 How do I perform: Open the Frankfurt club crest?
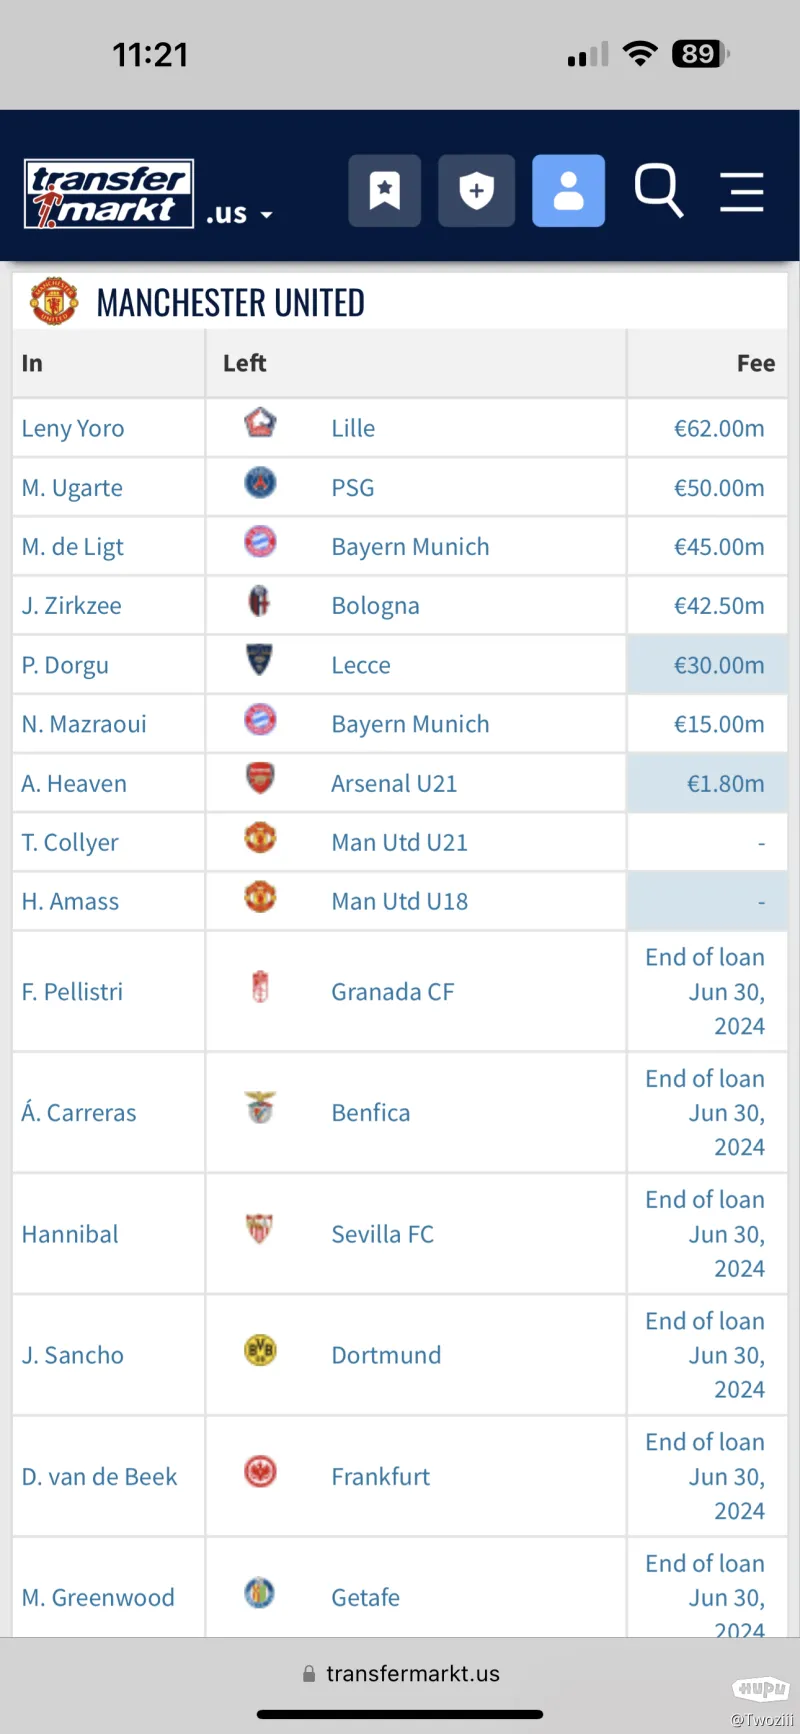coord(260,1472)
